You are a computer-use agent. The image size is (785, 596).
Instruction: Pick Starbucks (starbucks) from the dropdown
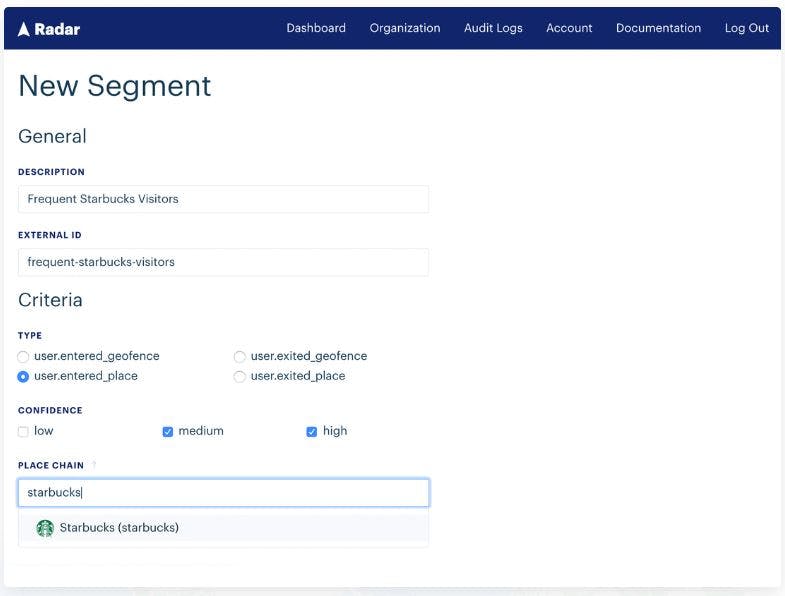(223, 528)
